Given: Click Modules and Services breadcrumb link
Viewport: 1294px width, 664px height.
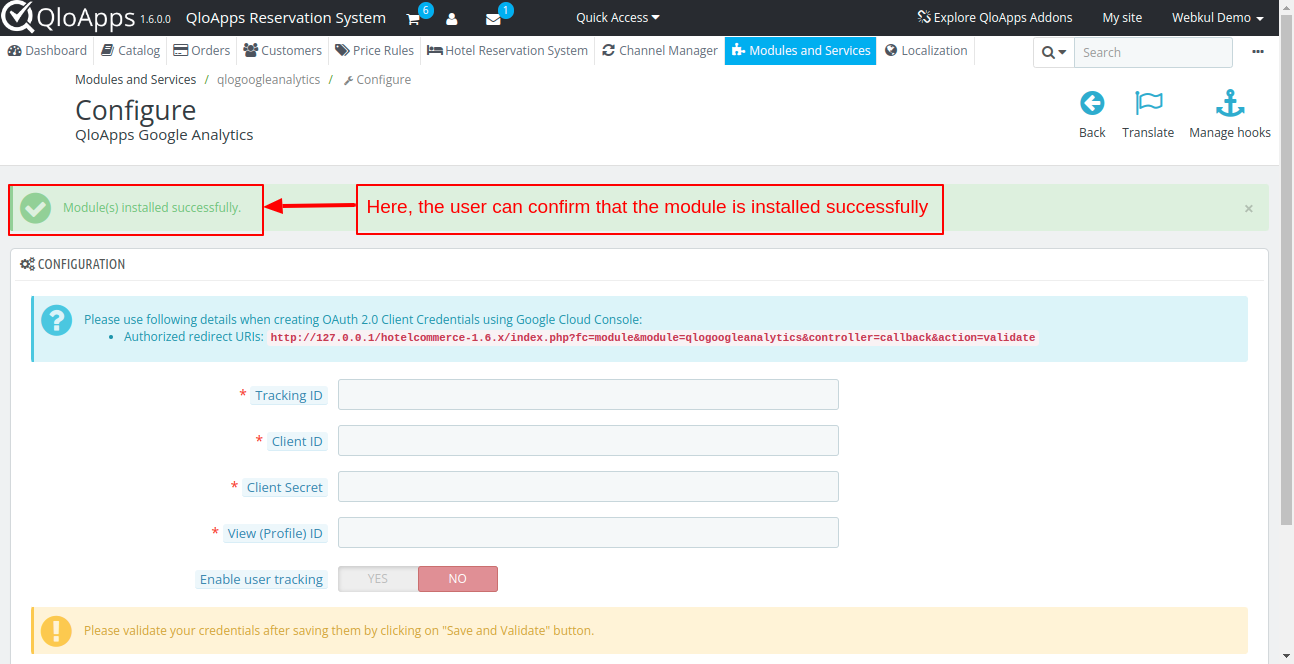Looking at the screenshot, I should pyautogui.click(x=135, y=79).
